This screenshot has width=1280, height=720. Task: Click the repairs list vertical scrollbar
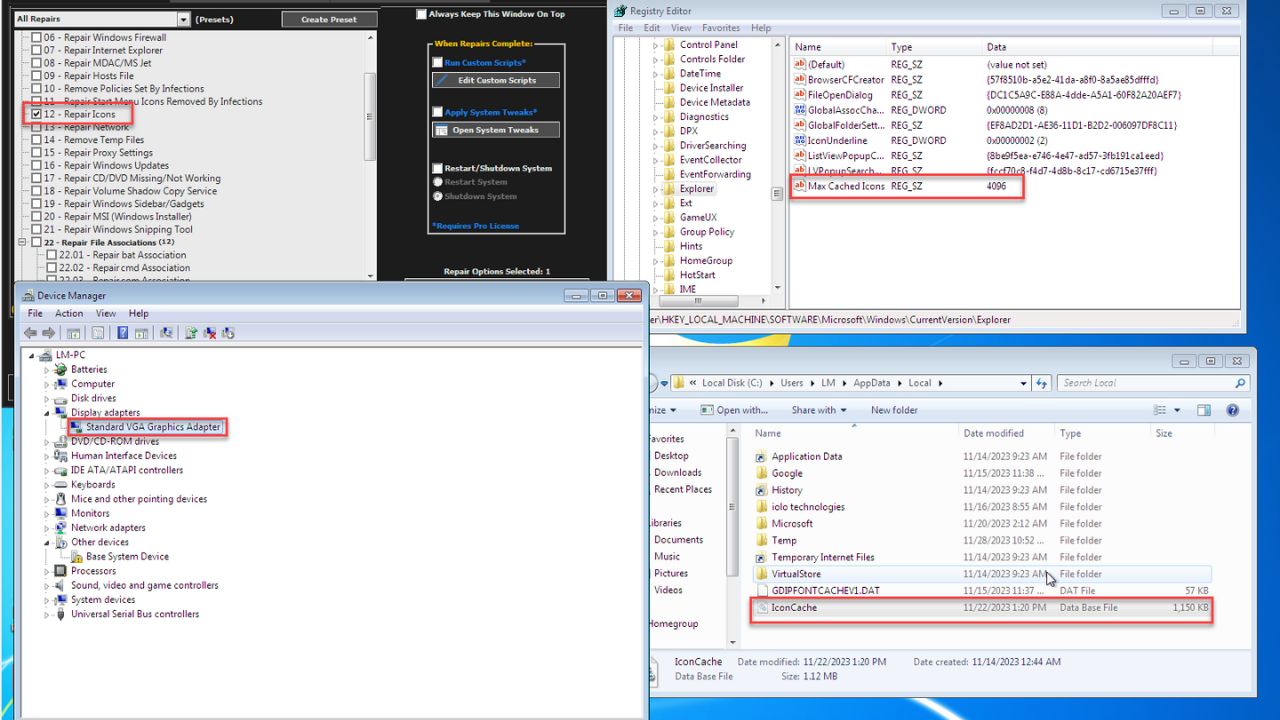371,115
